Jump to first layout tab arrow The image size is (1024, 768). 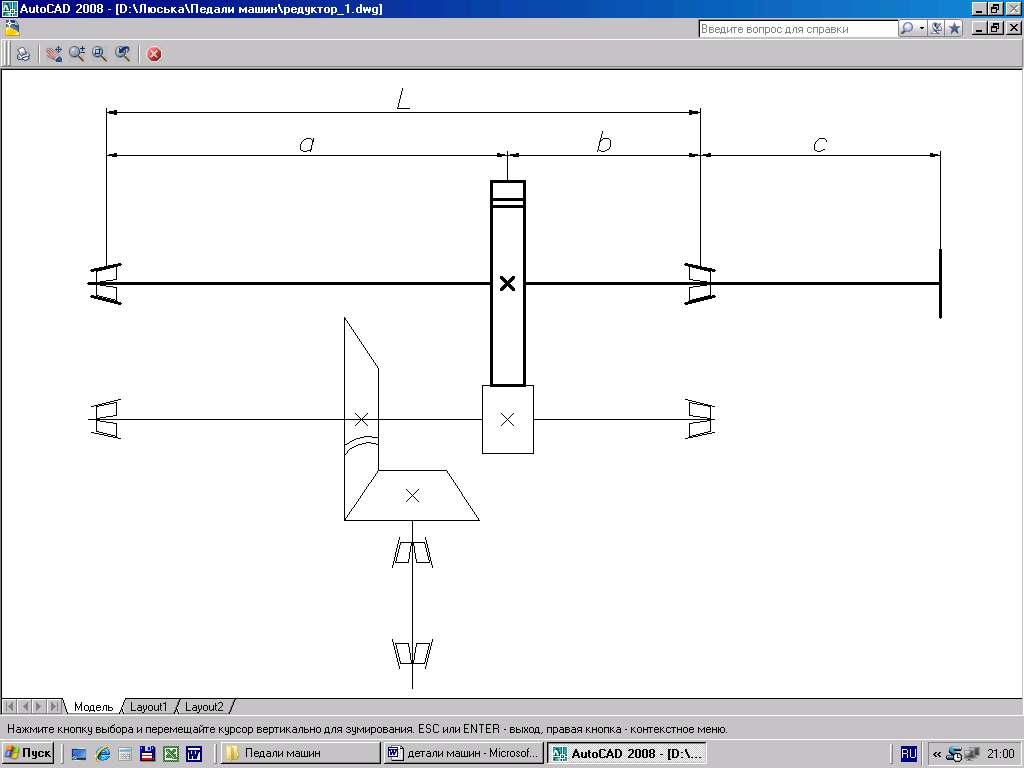click(x=10, y=707)
